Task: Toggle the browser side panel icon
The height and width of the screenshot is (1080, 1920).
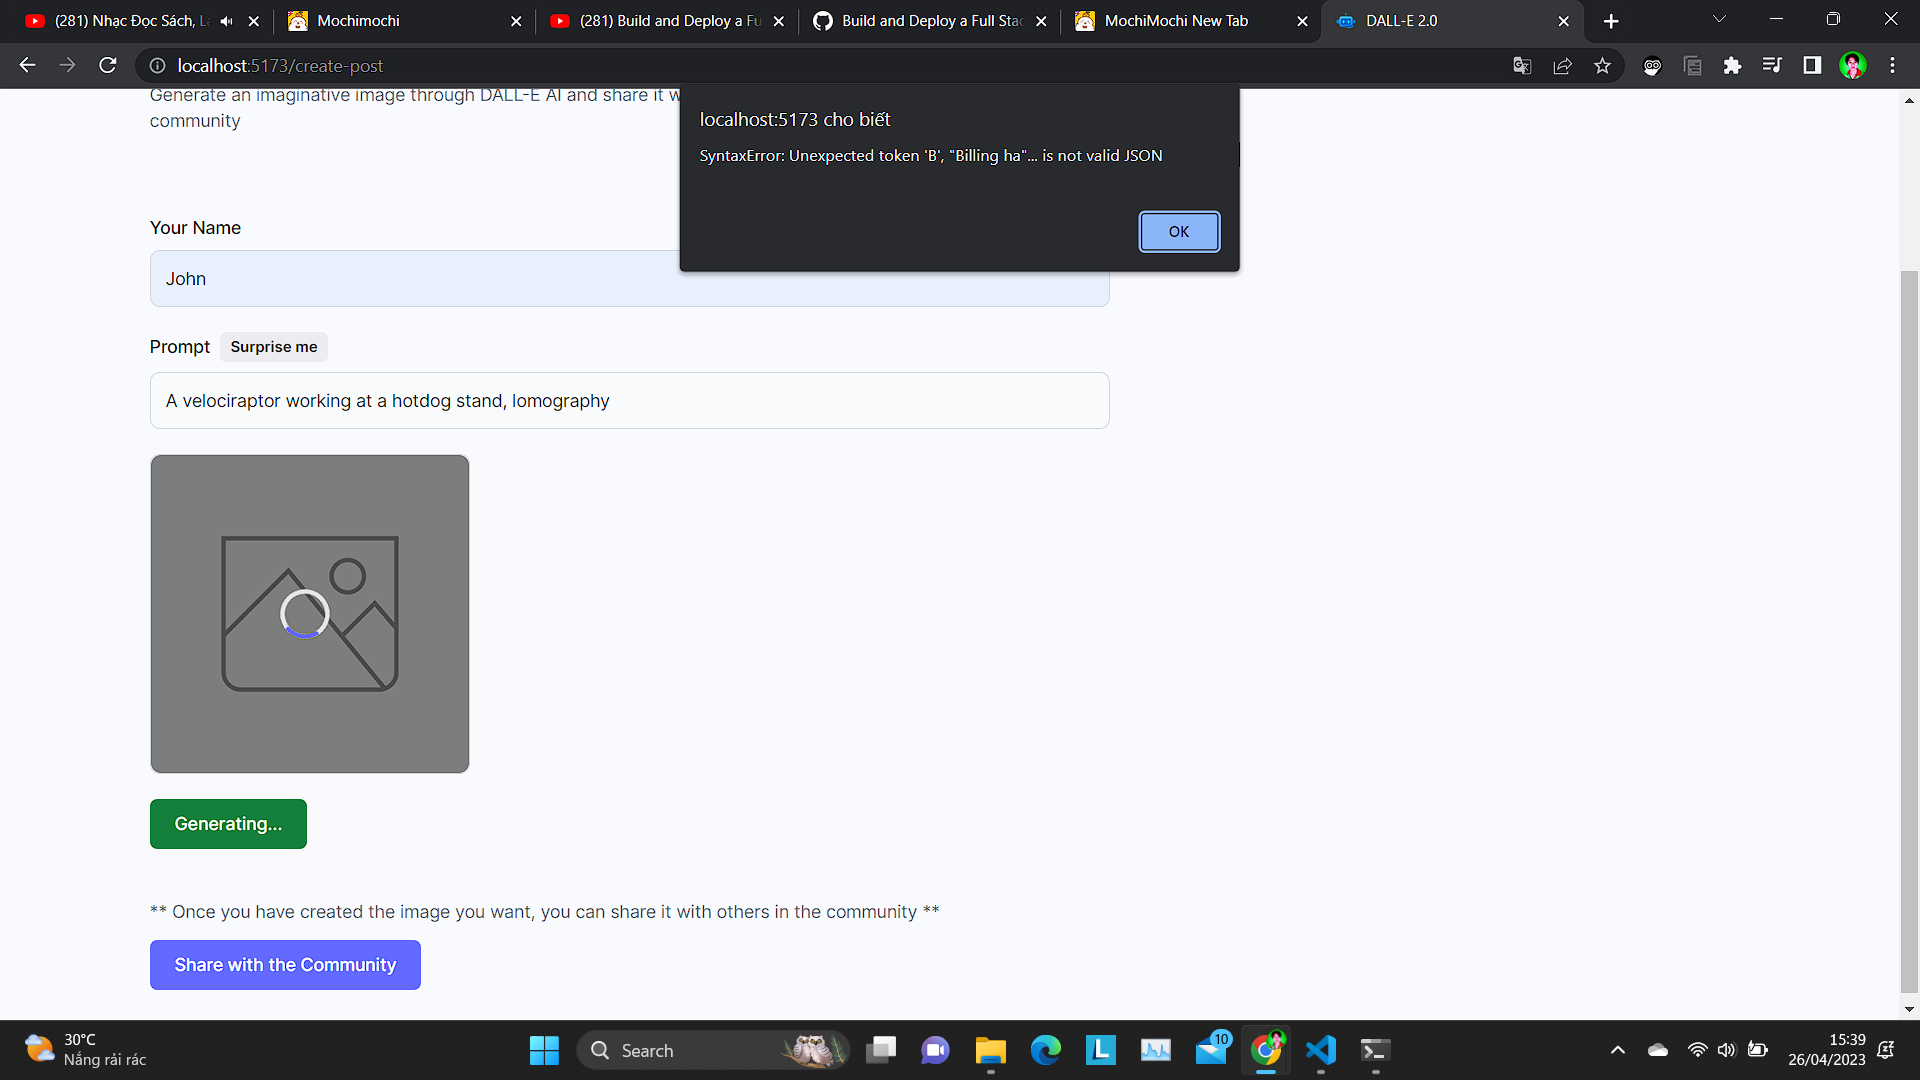Action: [x=1812, y=66]
